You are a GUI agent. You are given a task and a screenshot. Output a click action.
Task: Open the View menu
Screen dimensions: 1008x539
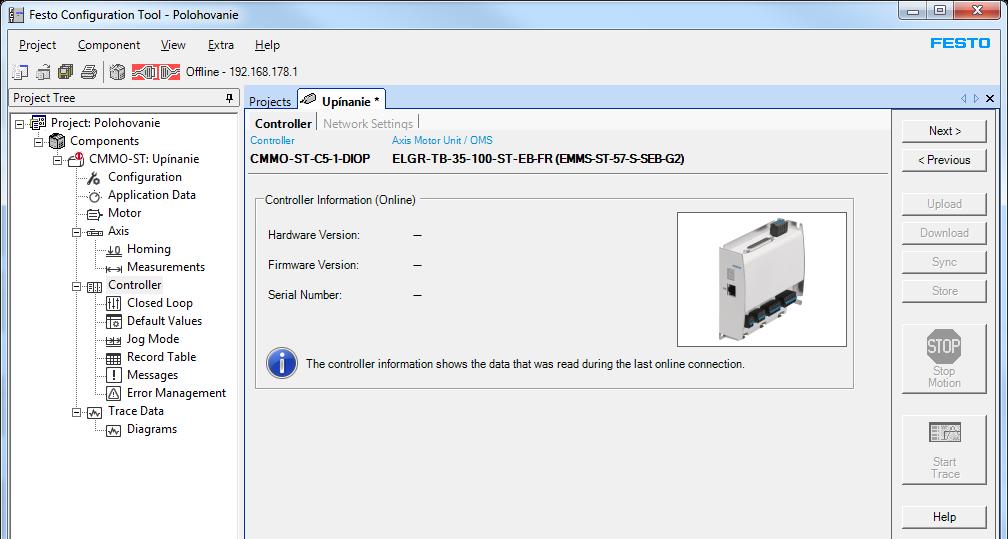pos(173,45)
